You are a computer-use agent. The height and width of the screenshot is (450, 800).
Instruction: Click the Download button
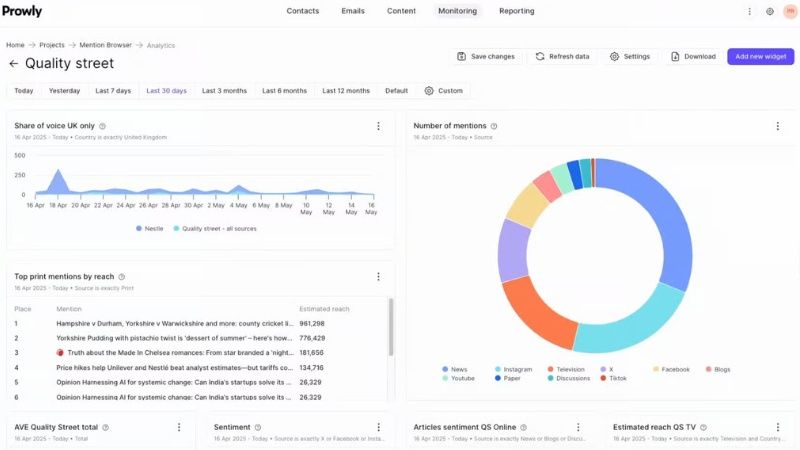693,57
